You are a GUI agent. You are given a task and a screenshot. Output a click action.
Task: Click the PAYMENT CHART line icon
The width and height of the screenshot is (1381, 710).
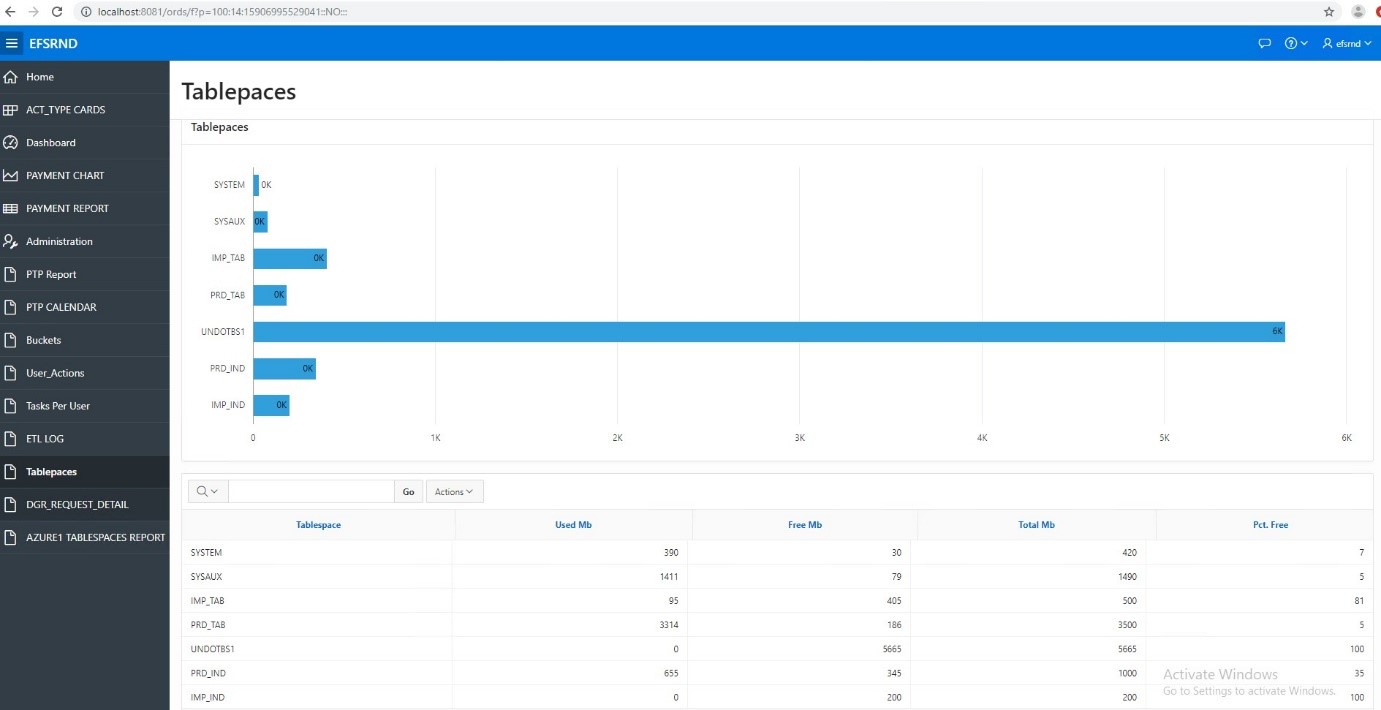11,176
